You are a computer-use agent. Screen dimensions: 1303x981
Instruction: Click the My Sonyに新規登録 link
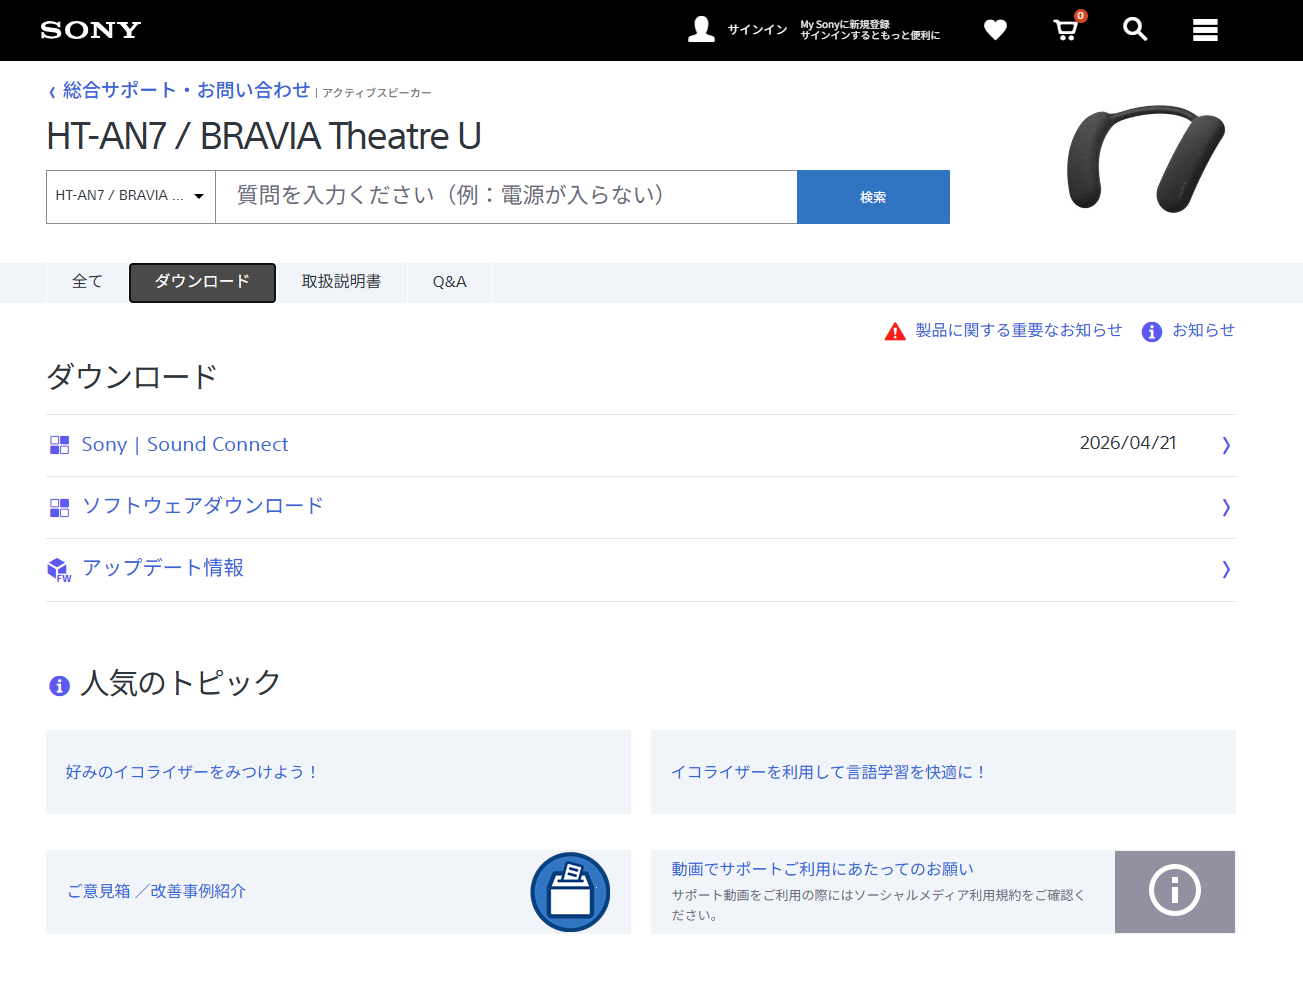870,30
